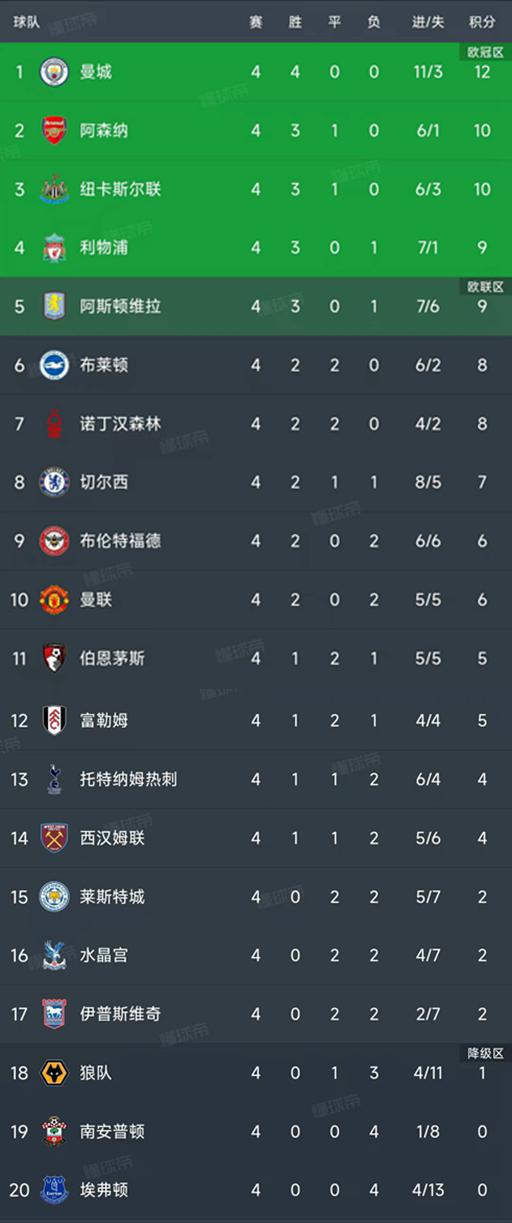Open team name 南安普顿
Image resolution: width=512 pixels, height=1223 pixels.
click(112, 1131)
